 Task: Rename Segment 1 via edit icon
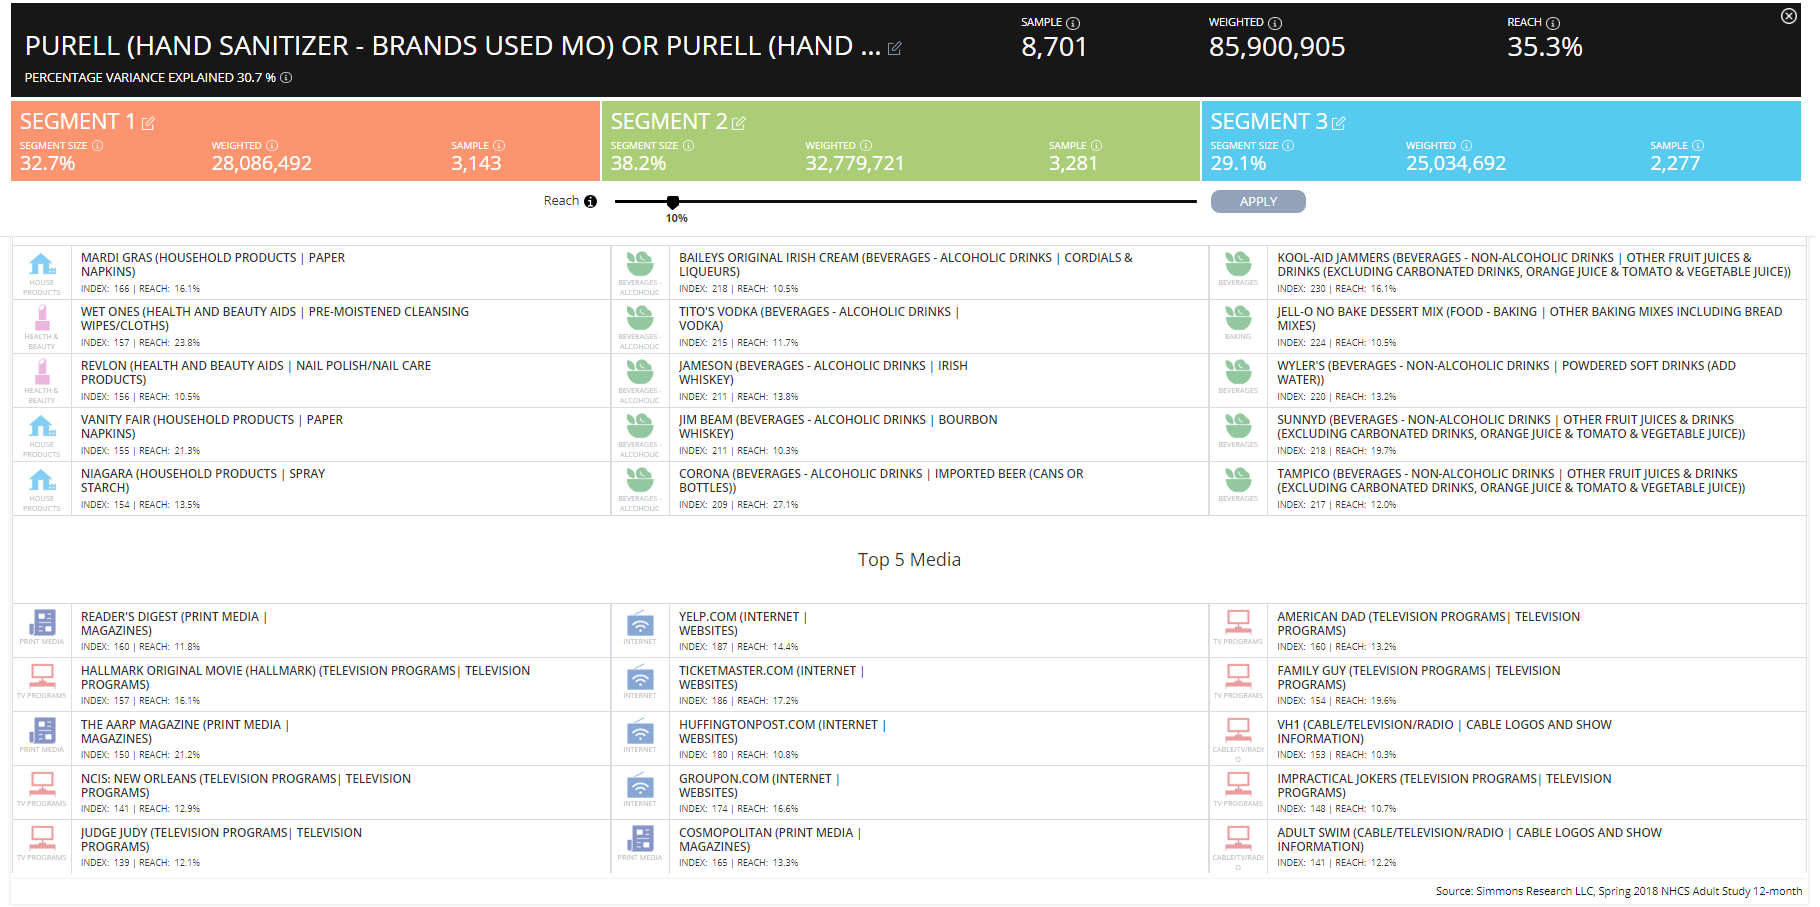click(x=148, y=123)
